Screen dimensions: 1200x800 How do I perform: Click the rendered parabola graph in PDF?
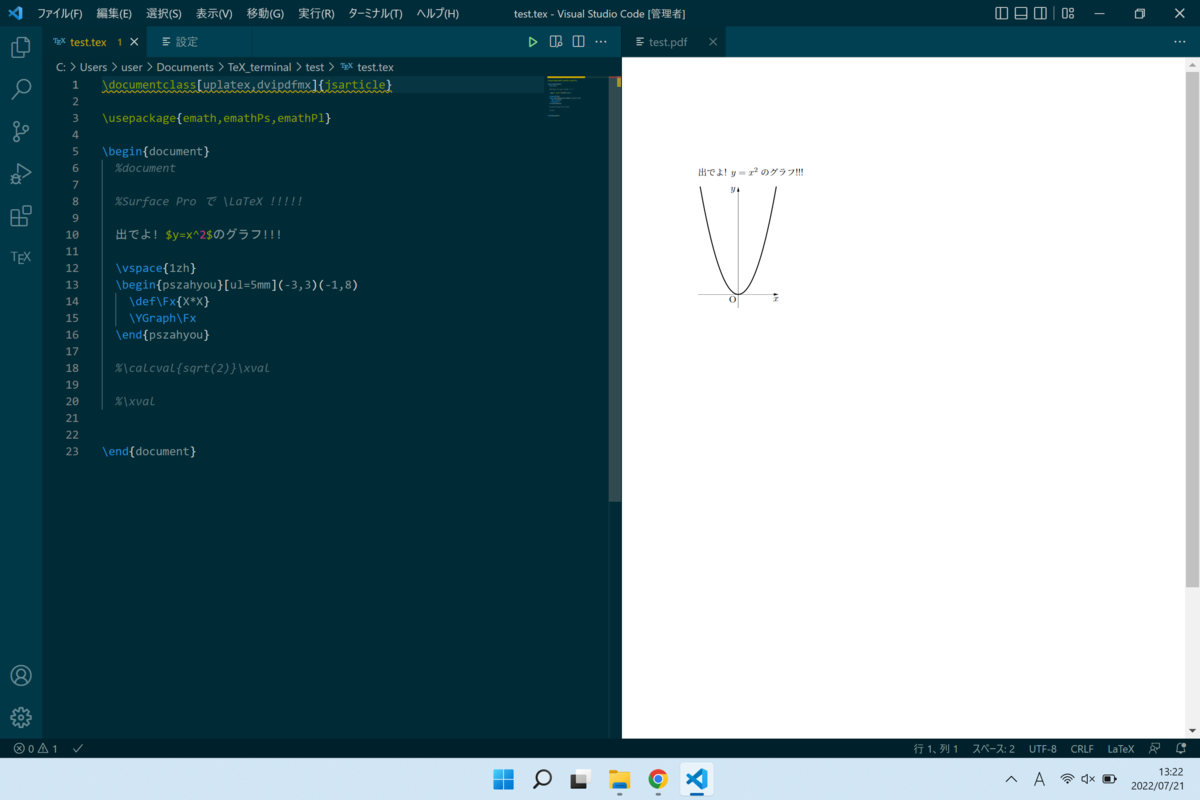(x=738, y=245)
